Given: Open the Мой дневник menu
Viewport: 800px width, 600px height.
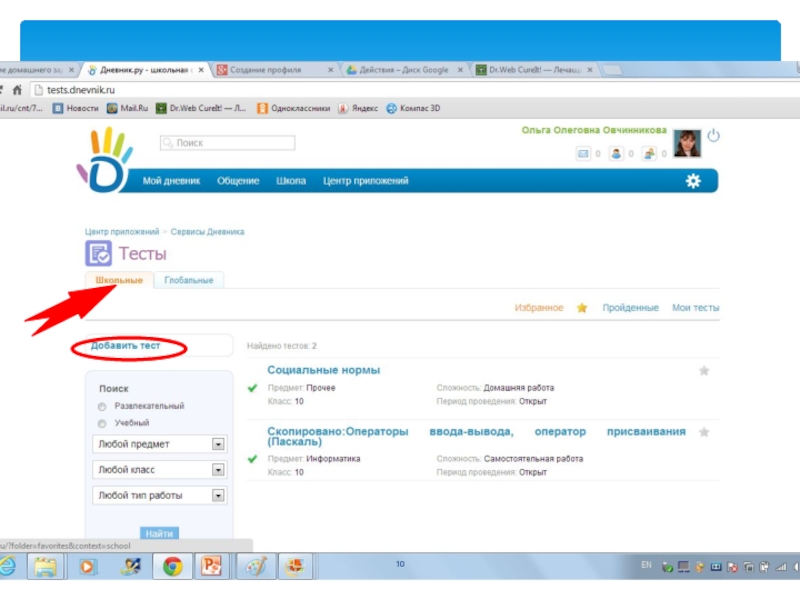Looking at the screenshot, I should [171, 181].
